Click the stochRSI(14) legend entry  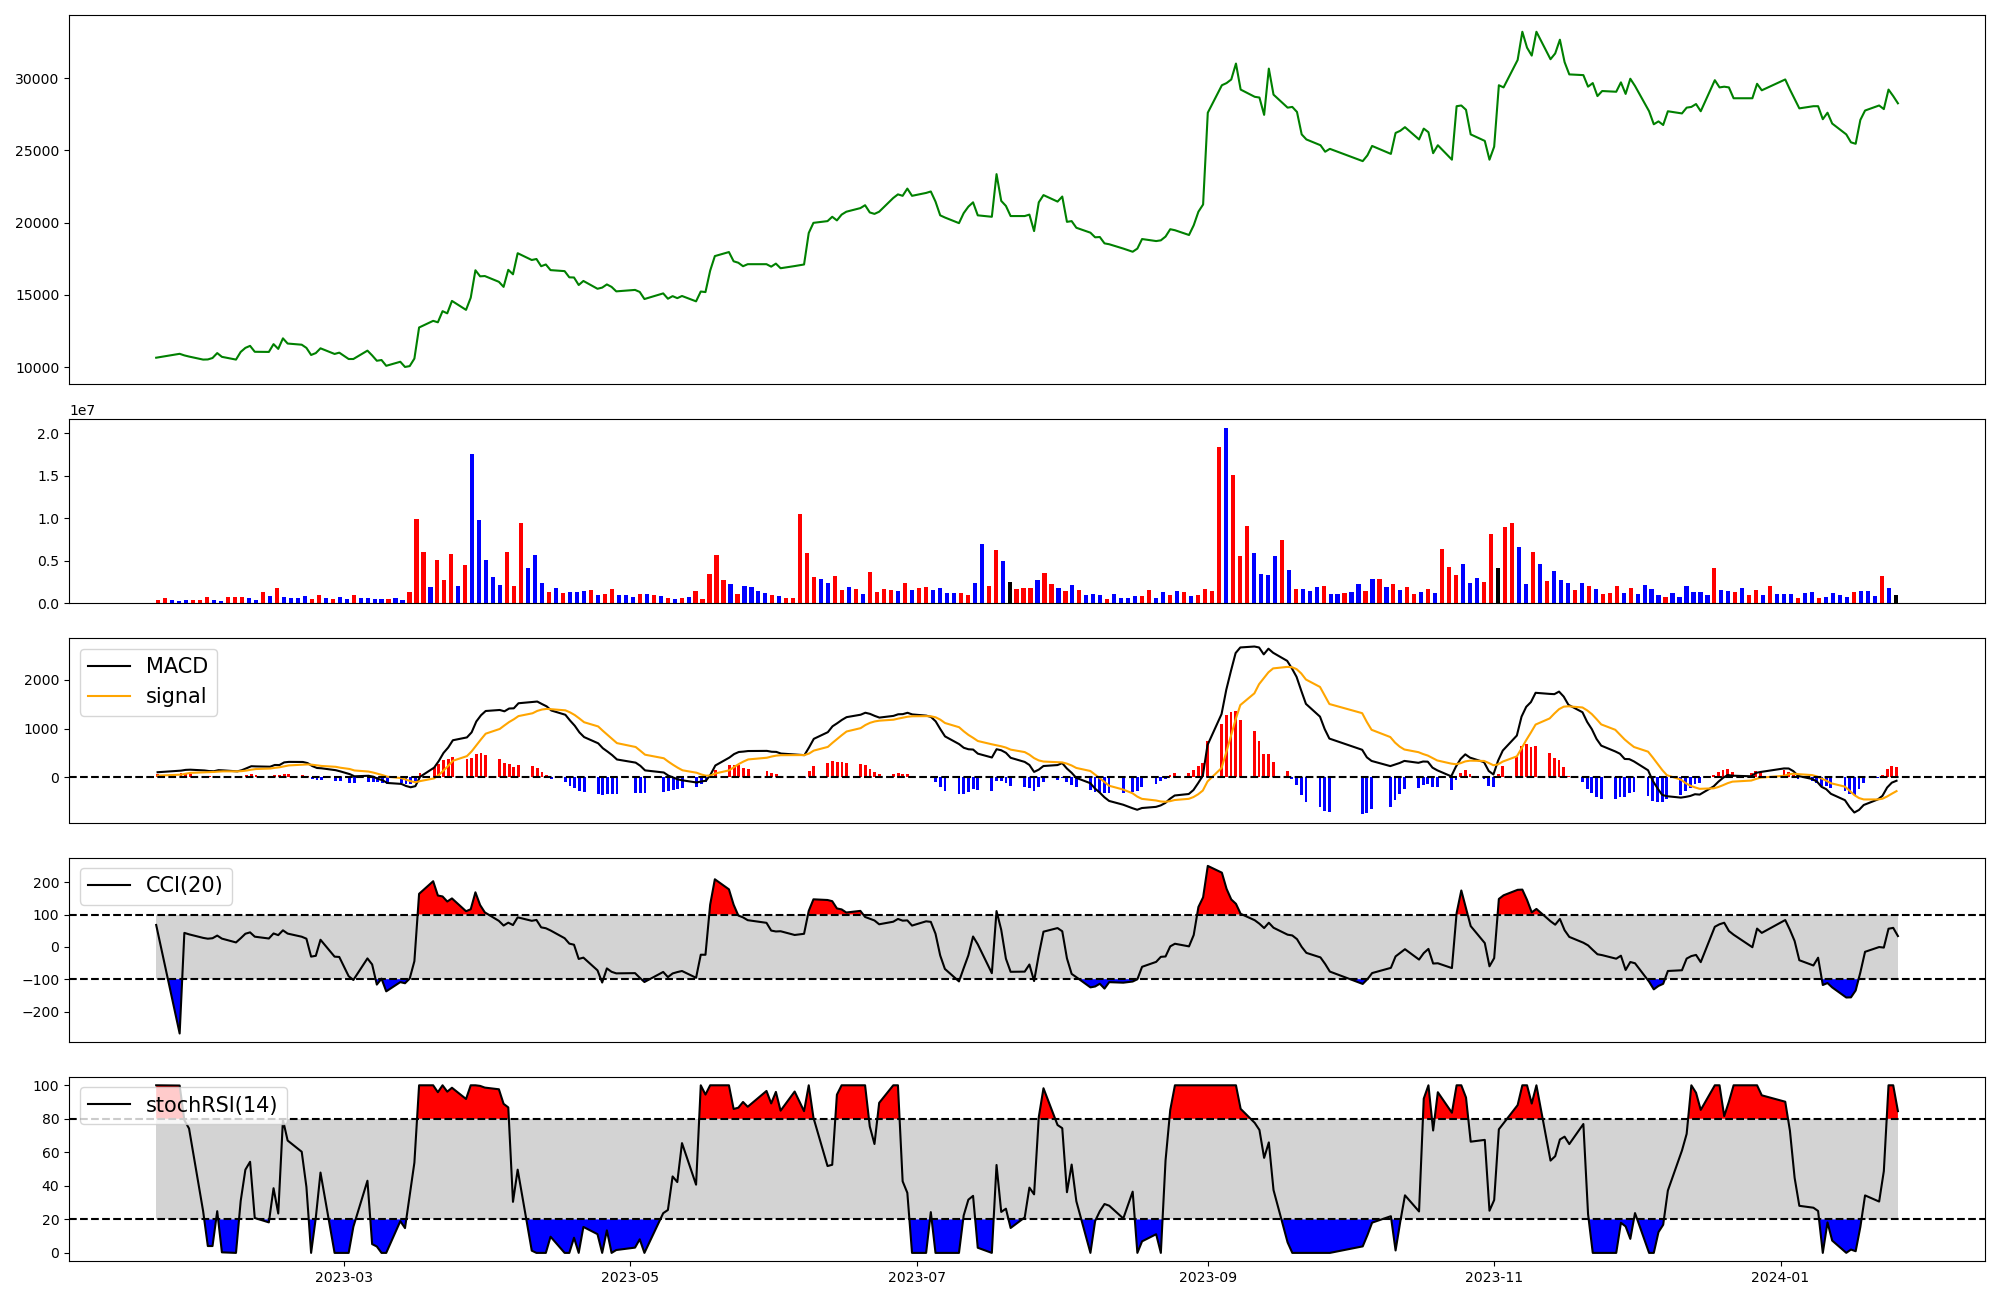point(211,1105)
